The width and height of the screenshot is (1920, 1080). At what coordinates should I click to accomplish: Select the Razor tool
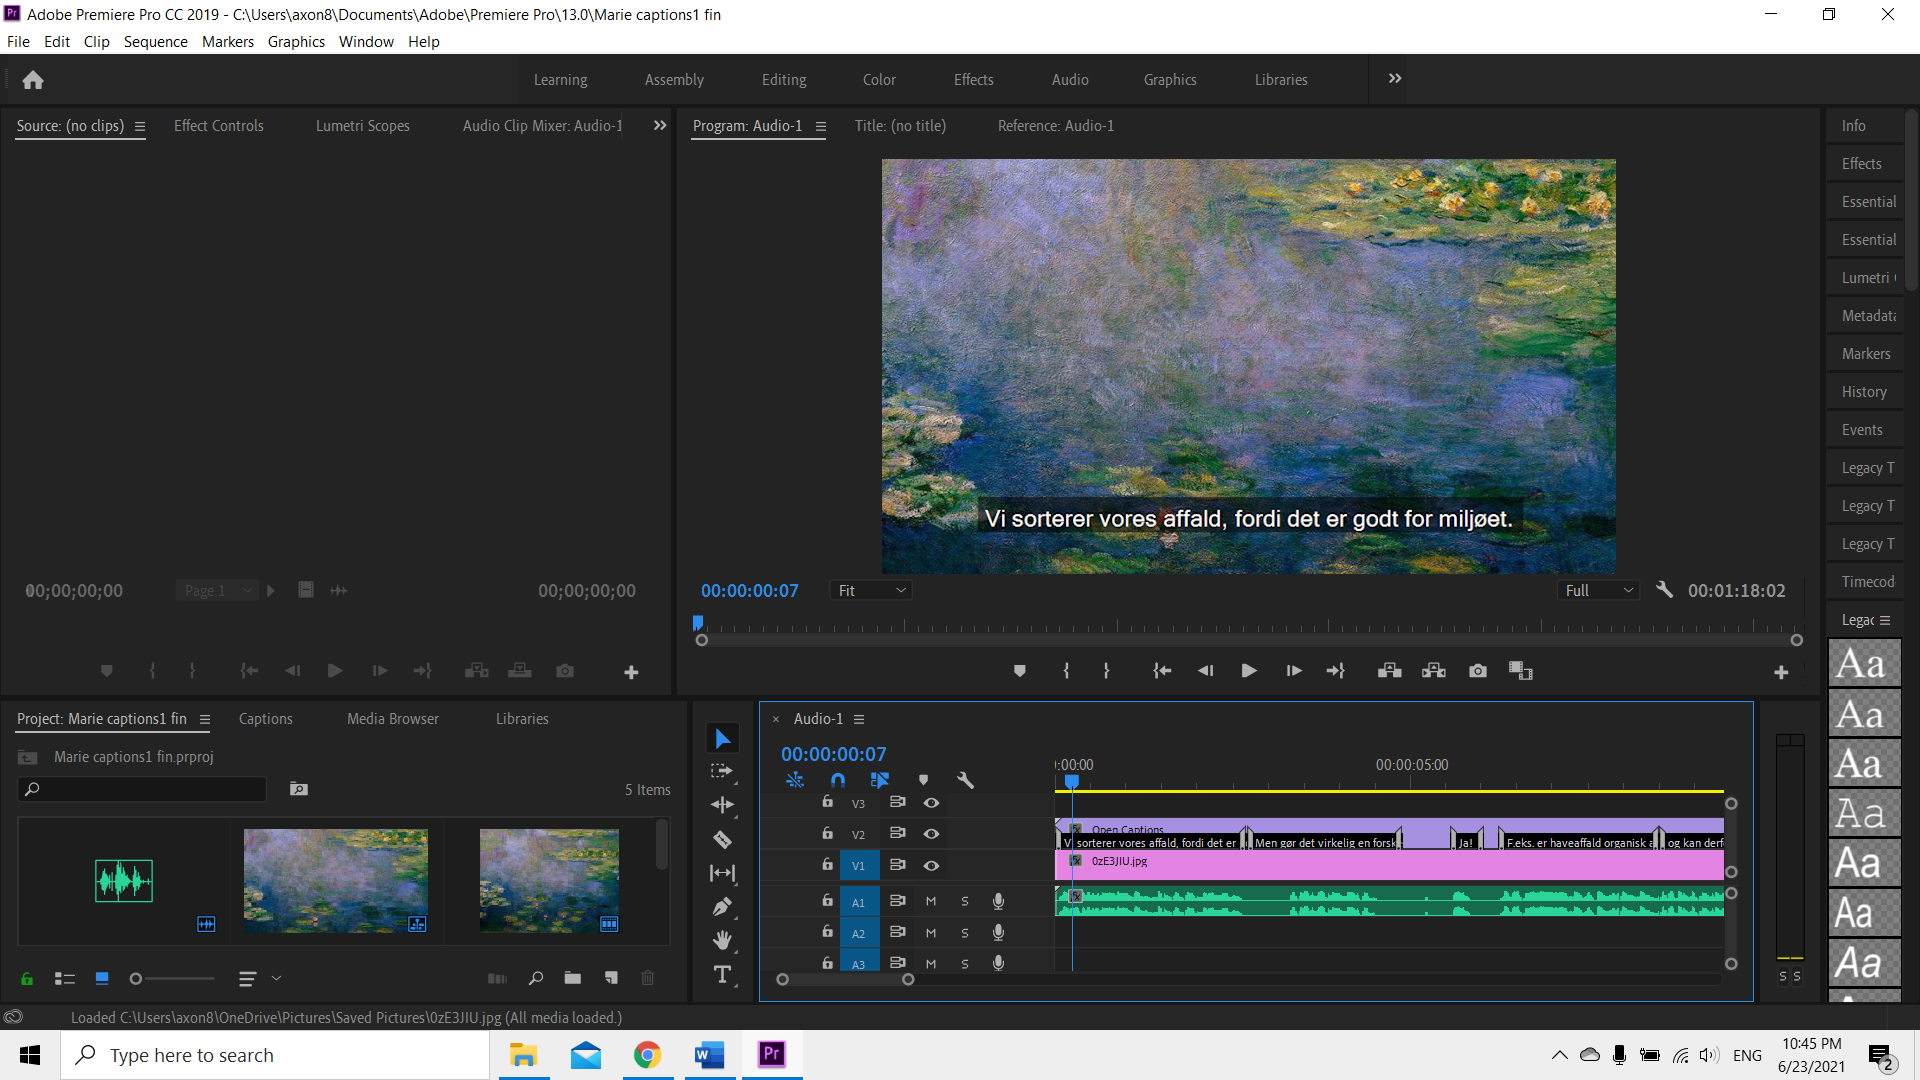coord(723,839)
